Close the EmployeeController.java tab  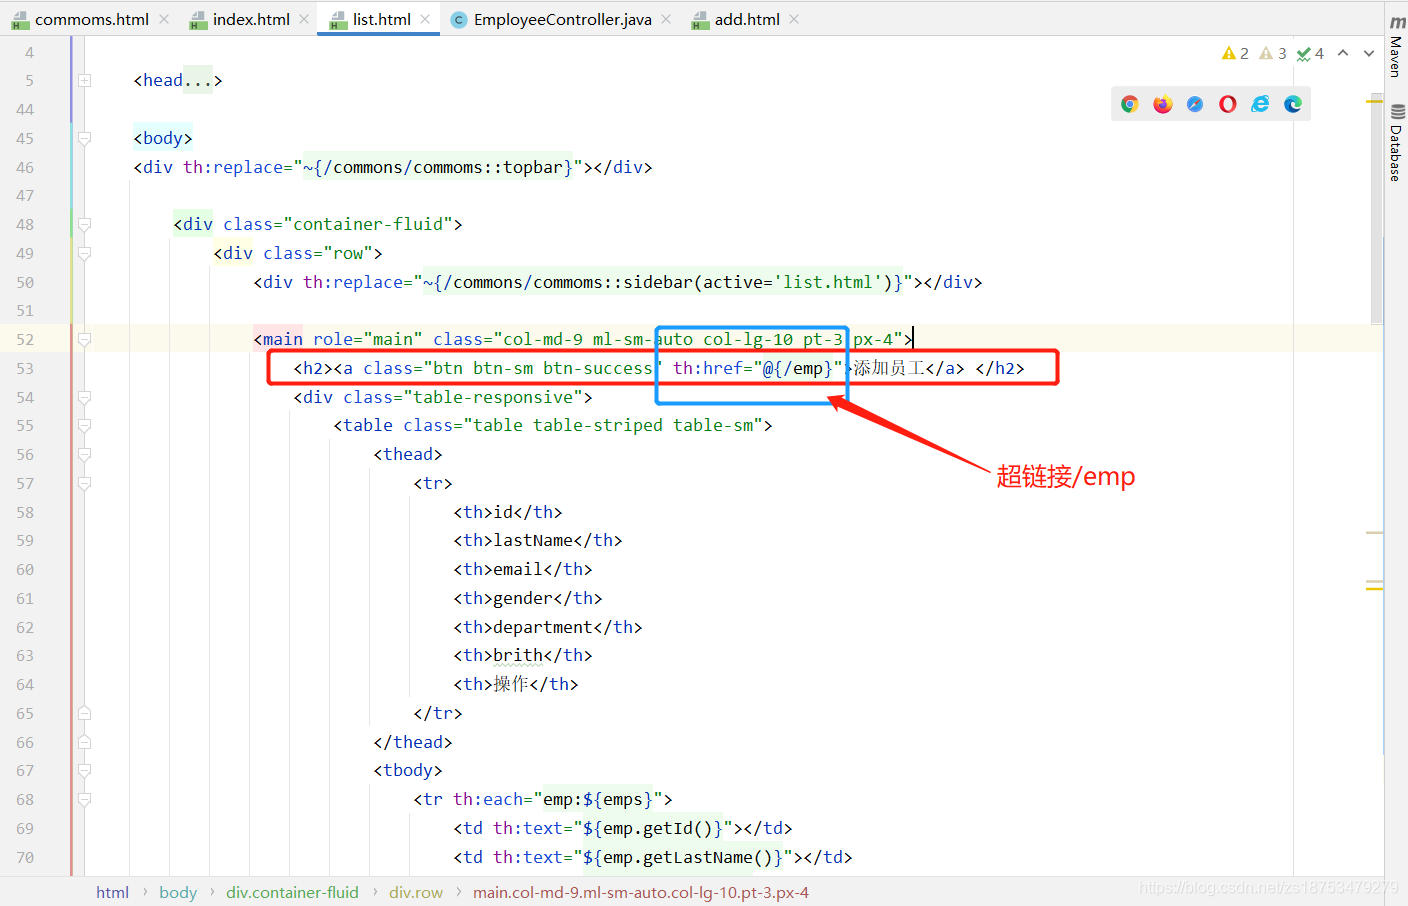tap(666, 19)
